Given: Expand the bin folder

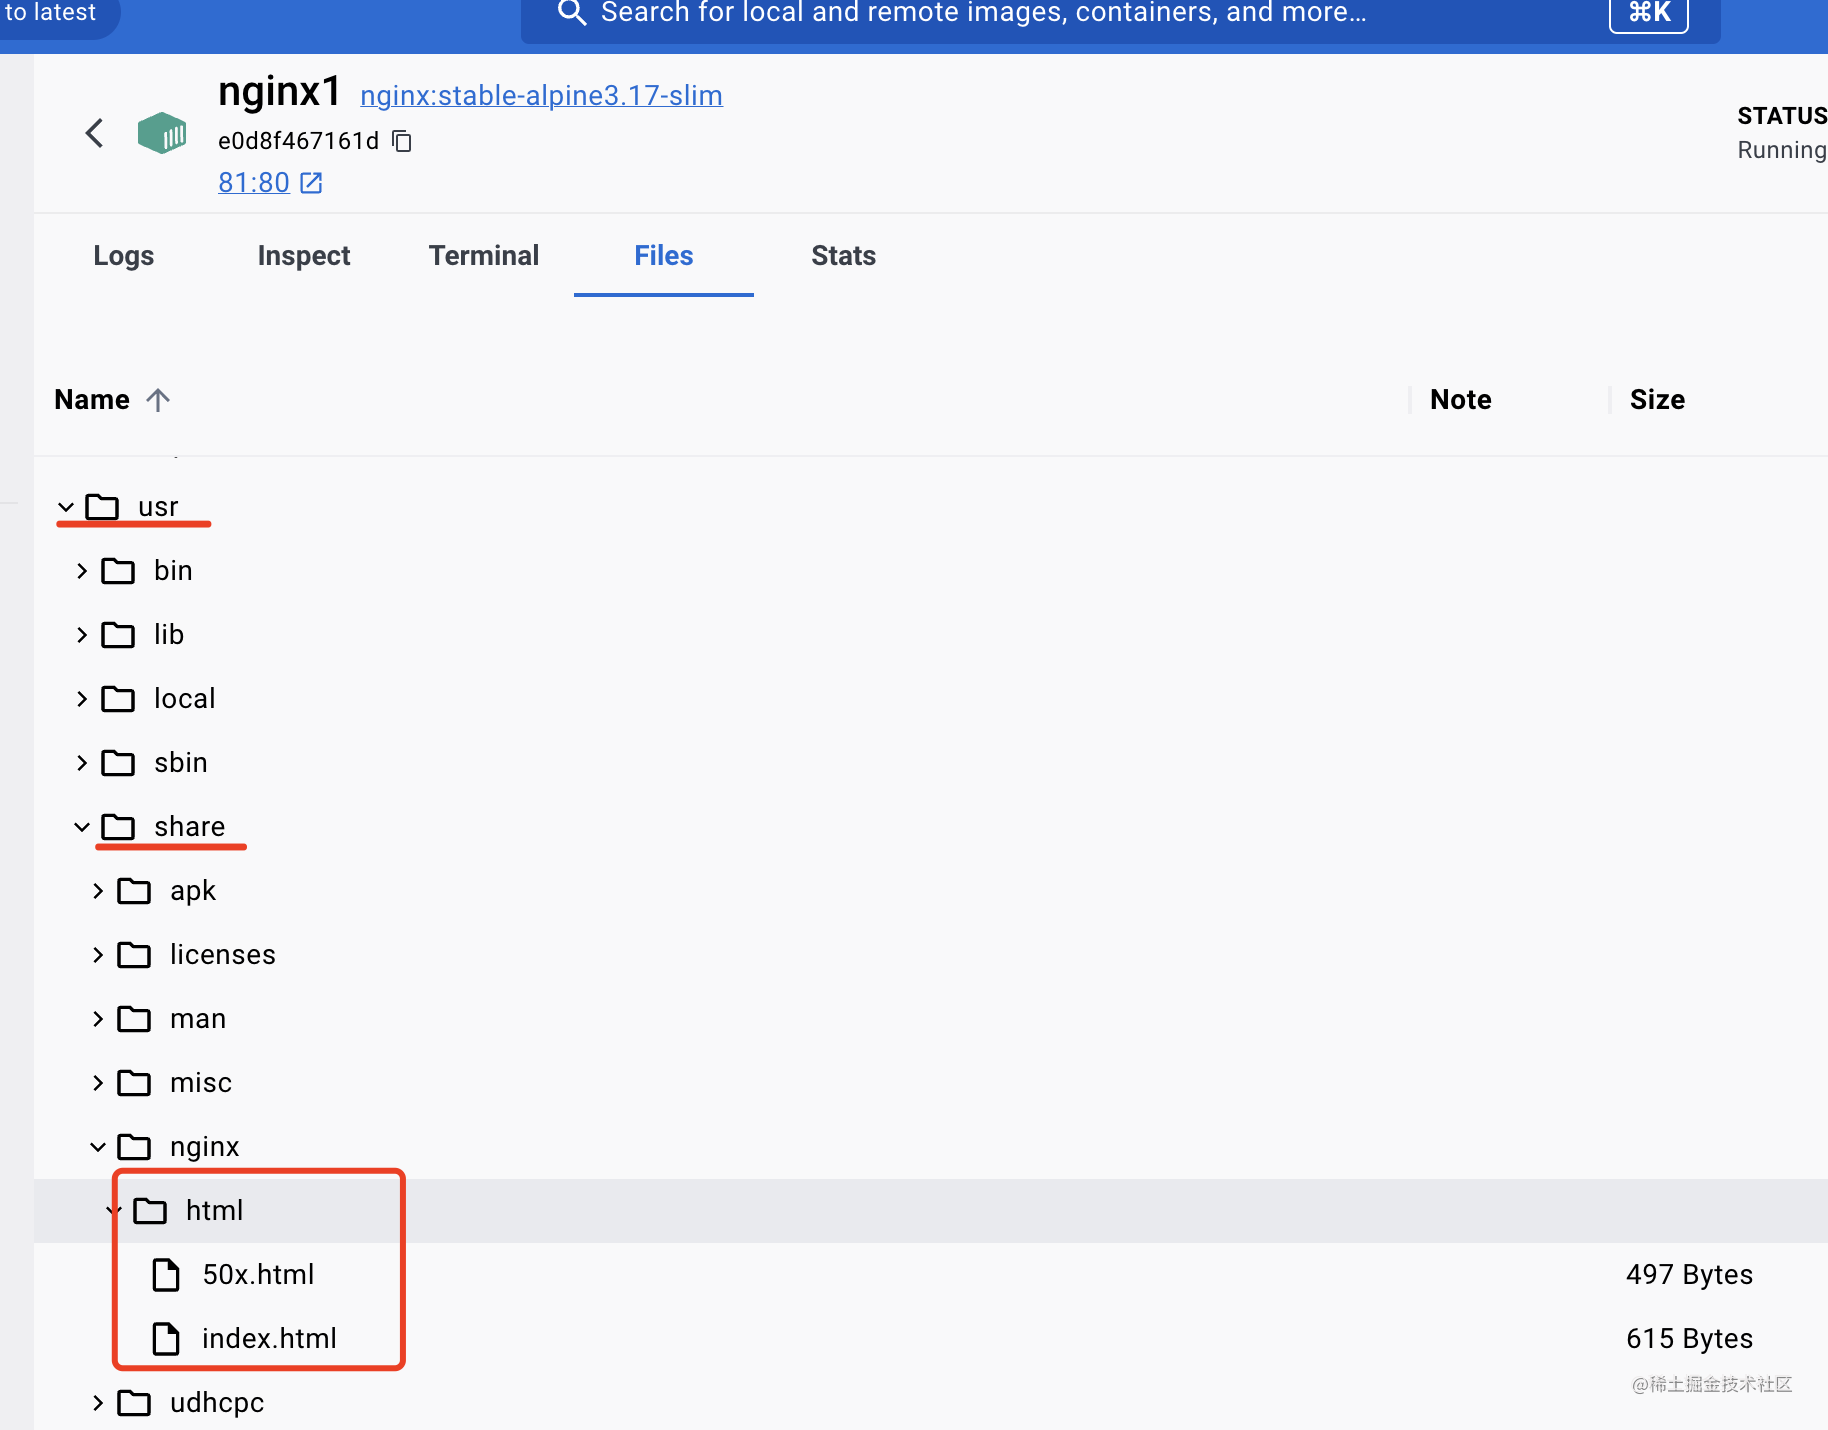Looking at the screenshot, I should pyautogui.click(x=82, y=571).
